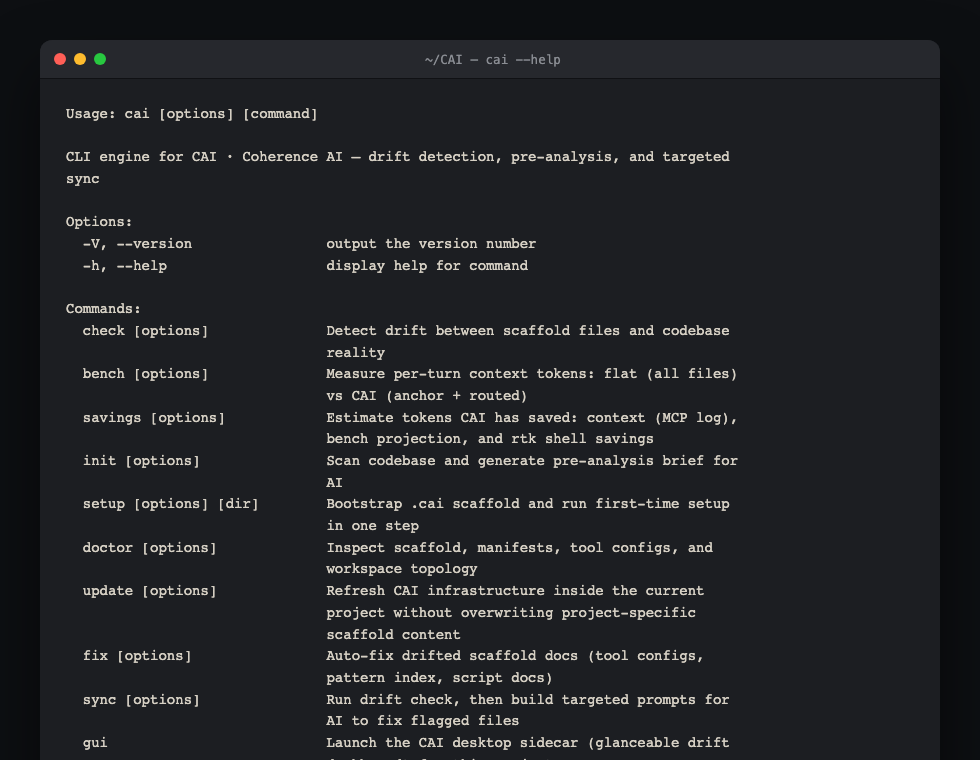The image size is (980, 760).
Task: Click the 'savings [options]' command
Action: coord(154,418)
